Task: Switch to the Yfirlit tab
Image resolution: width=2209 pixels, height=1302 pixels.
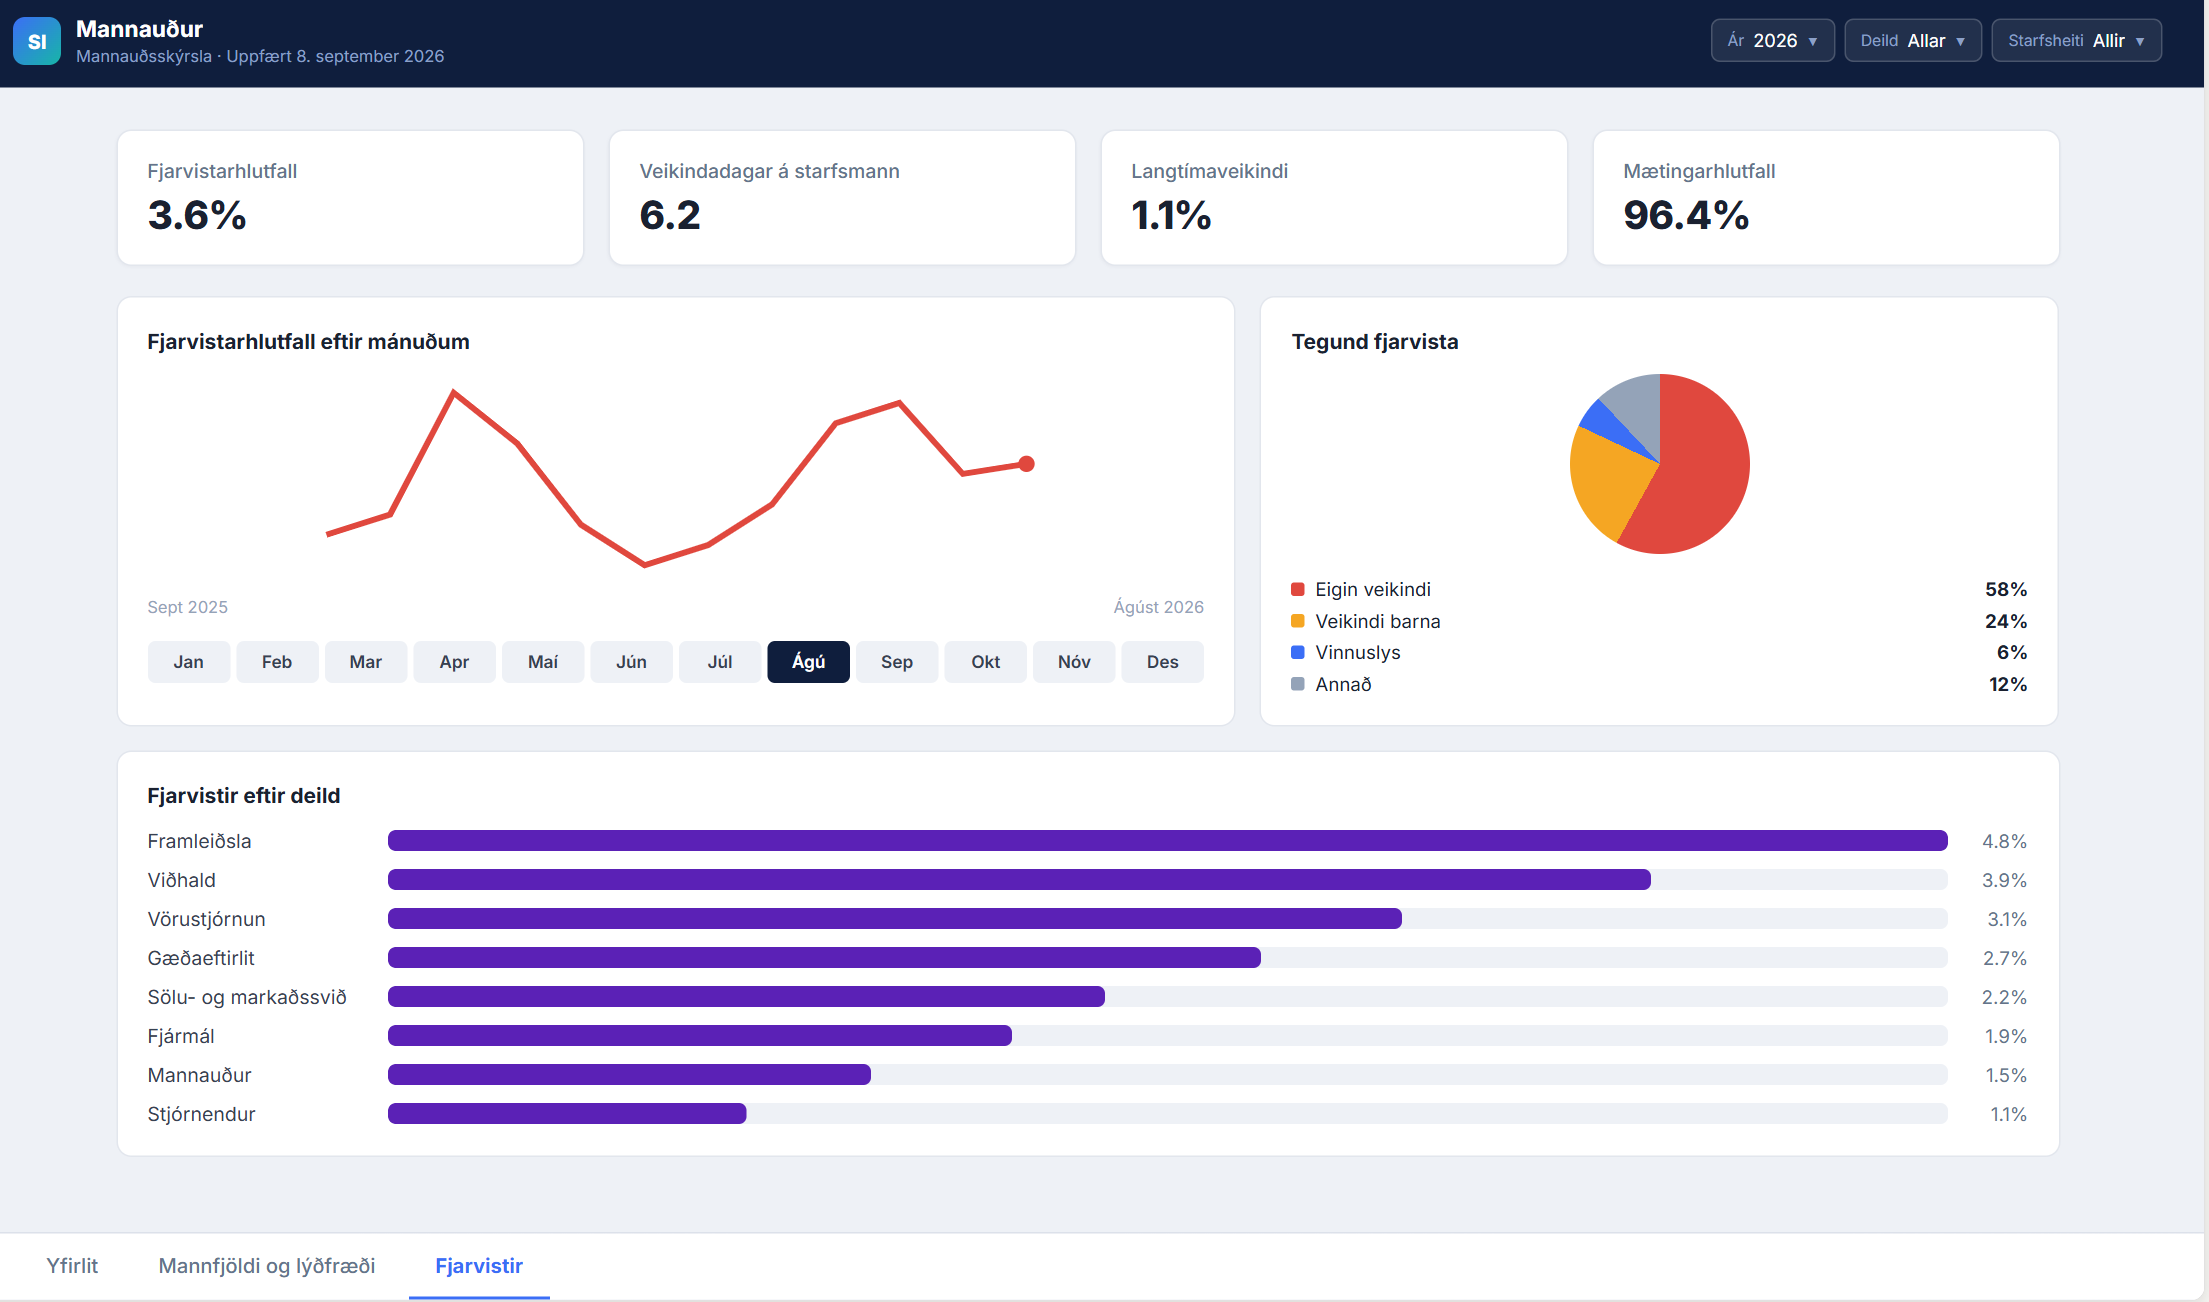Action: click(72, 1266)
